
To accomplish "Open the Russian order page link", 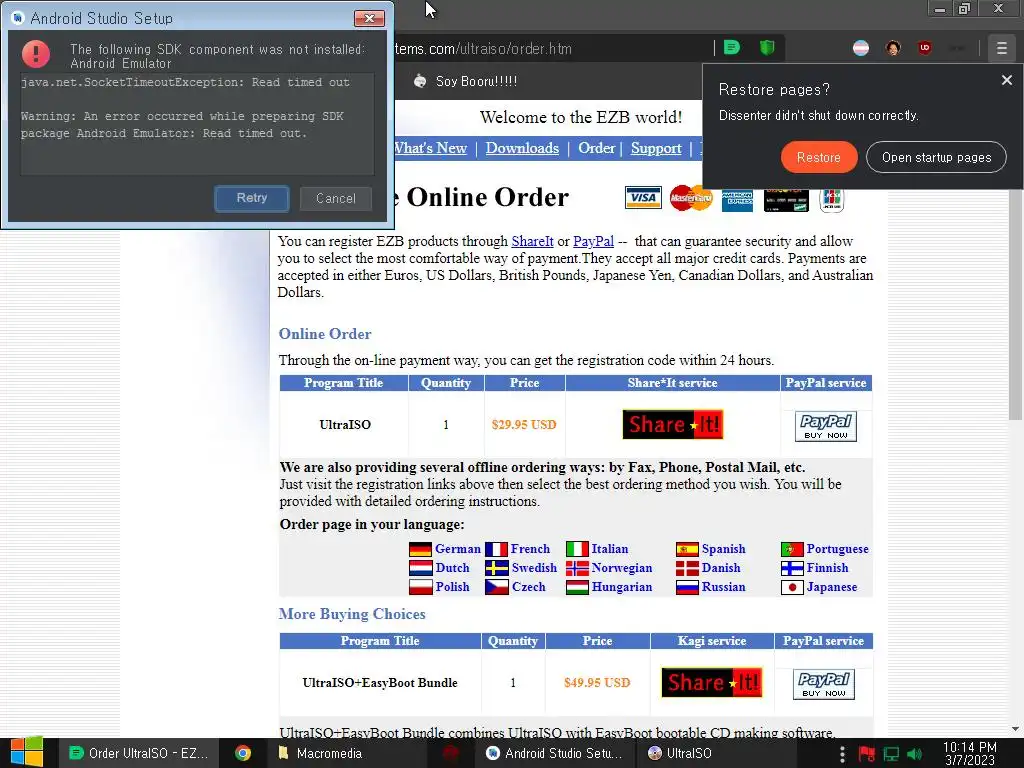I will (723, 587).
